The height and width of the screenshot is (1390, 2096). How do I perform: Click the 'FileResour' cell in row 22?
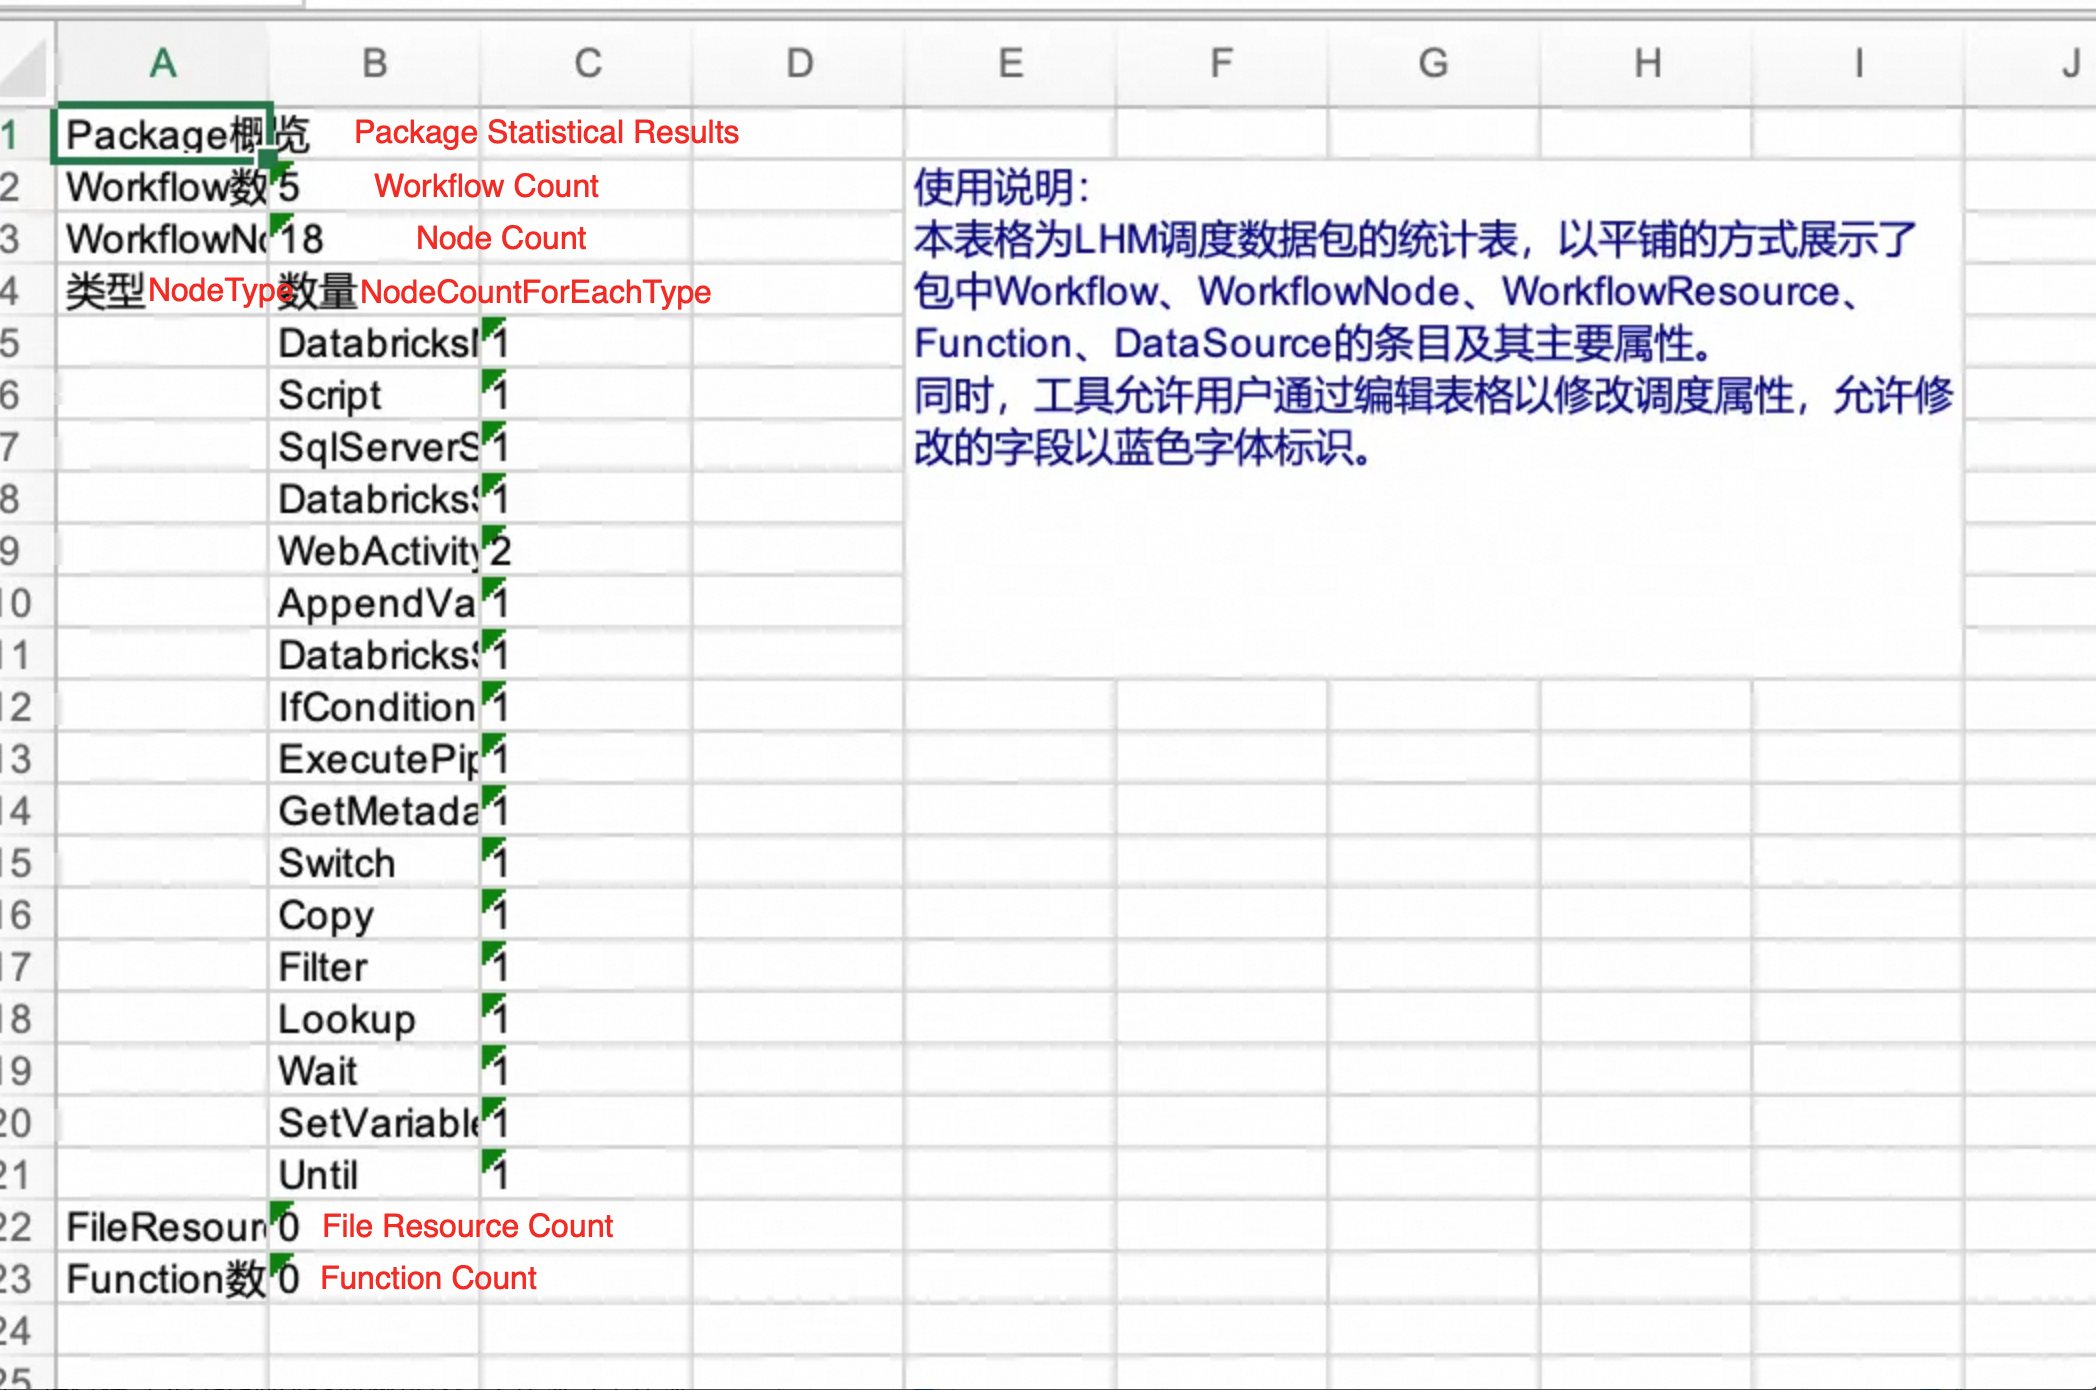pos(162,1226)
